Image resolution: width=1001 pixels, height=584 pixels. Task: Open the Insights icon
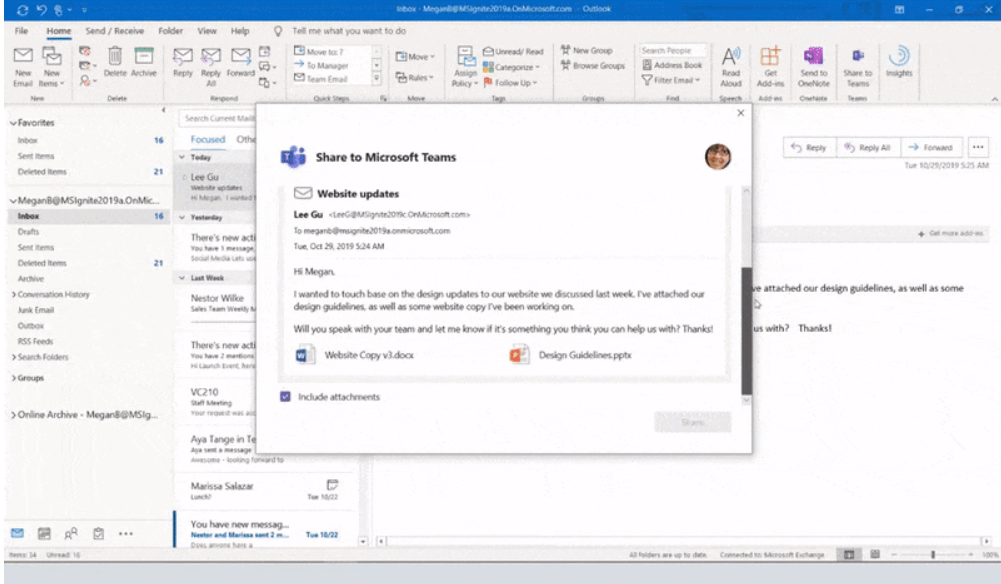coord(899,56)
